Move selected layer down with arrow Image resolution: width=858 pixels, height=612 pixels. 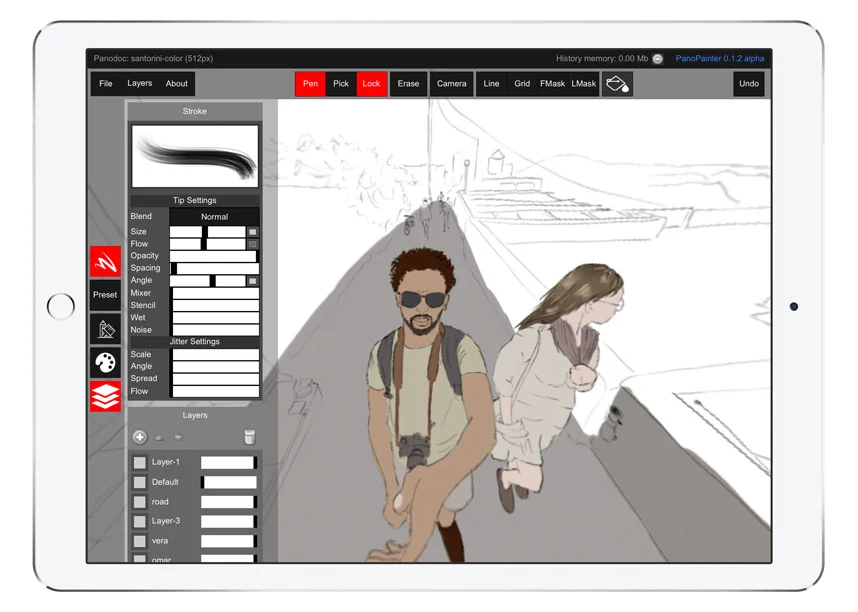(x=178, y=437)
